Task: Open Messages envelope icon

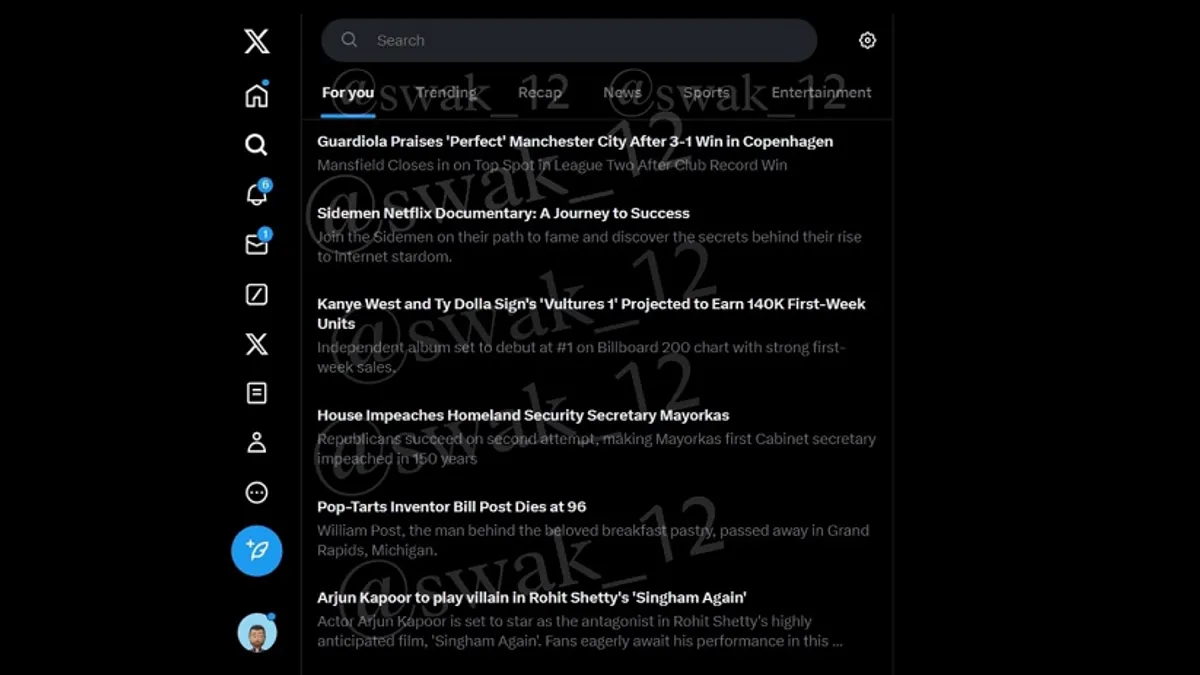Action: (x=257, y=243)
